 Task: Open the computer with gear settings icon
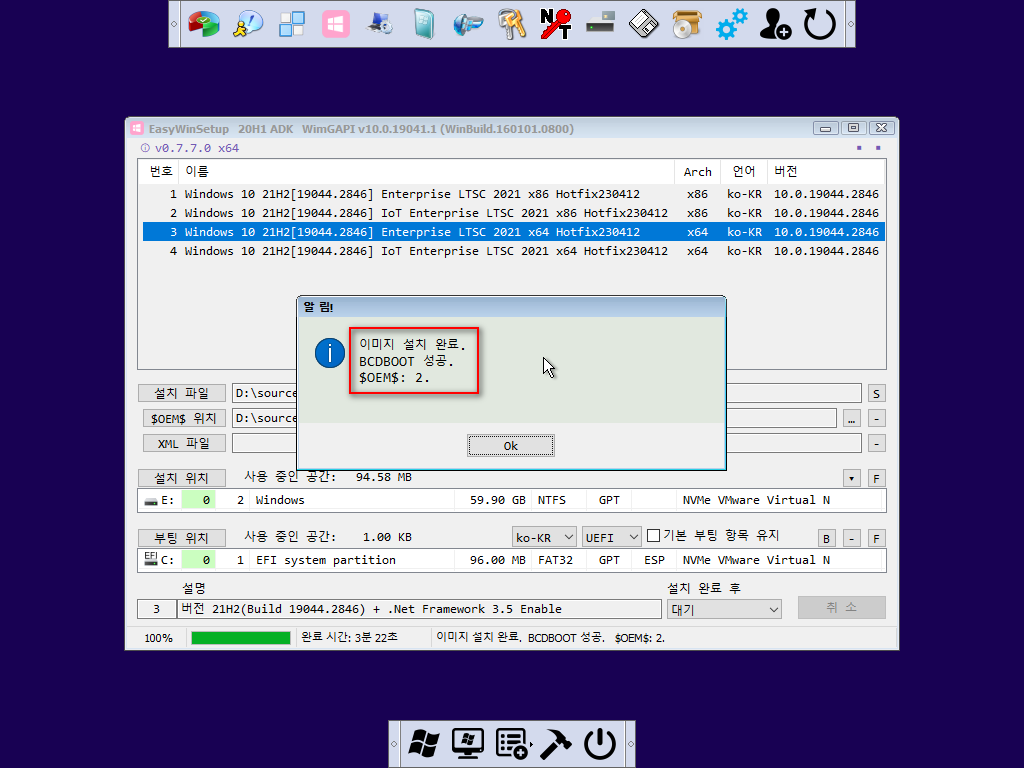click(379, 24)
